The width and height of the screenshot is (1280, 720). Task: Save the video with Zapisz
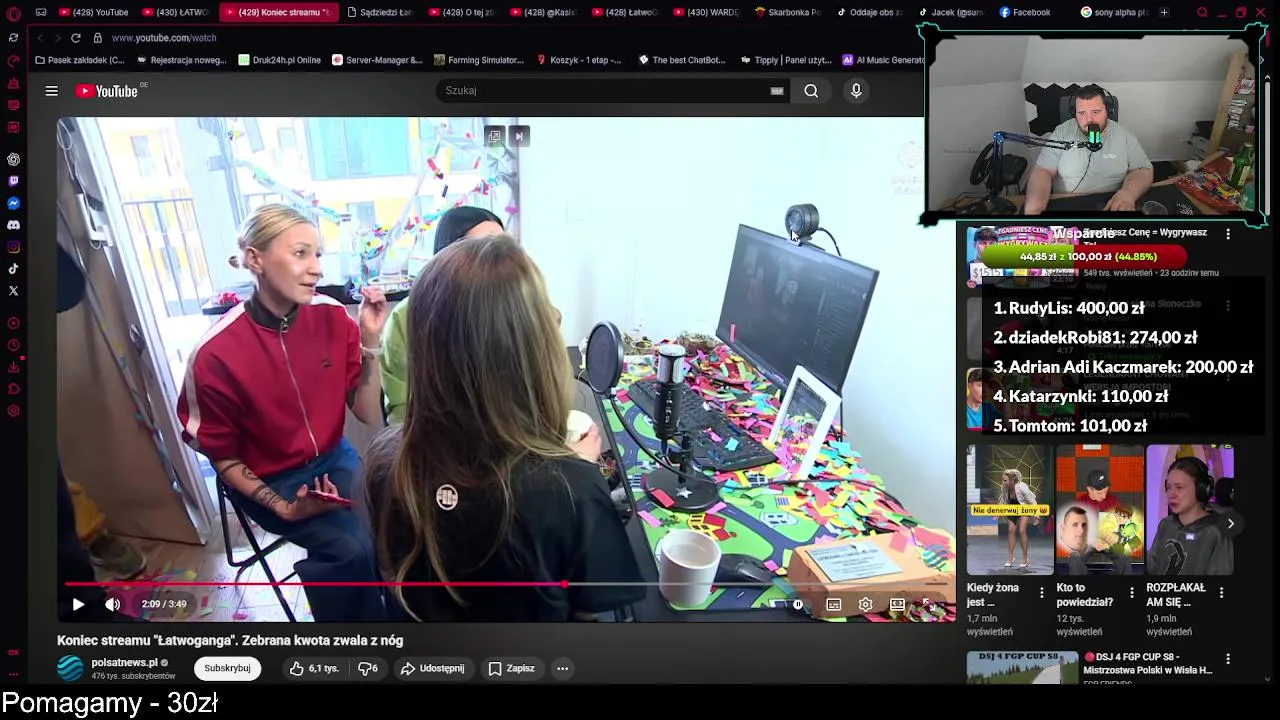511,668
